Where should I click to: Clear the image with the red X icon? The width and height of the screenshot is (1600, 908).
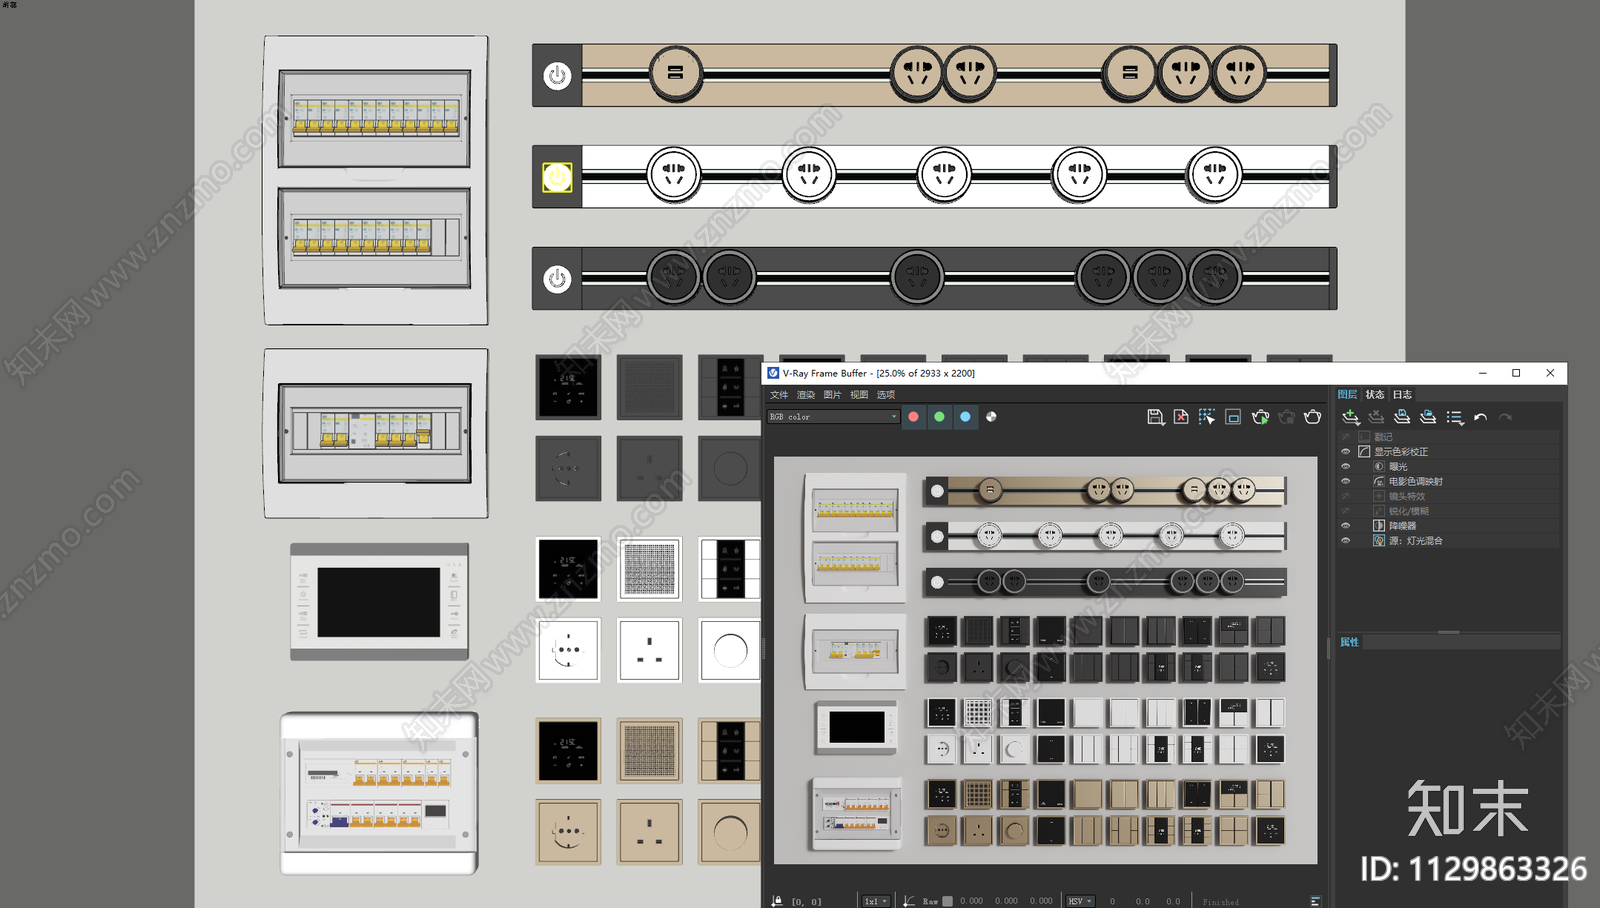(1181, 417)
